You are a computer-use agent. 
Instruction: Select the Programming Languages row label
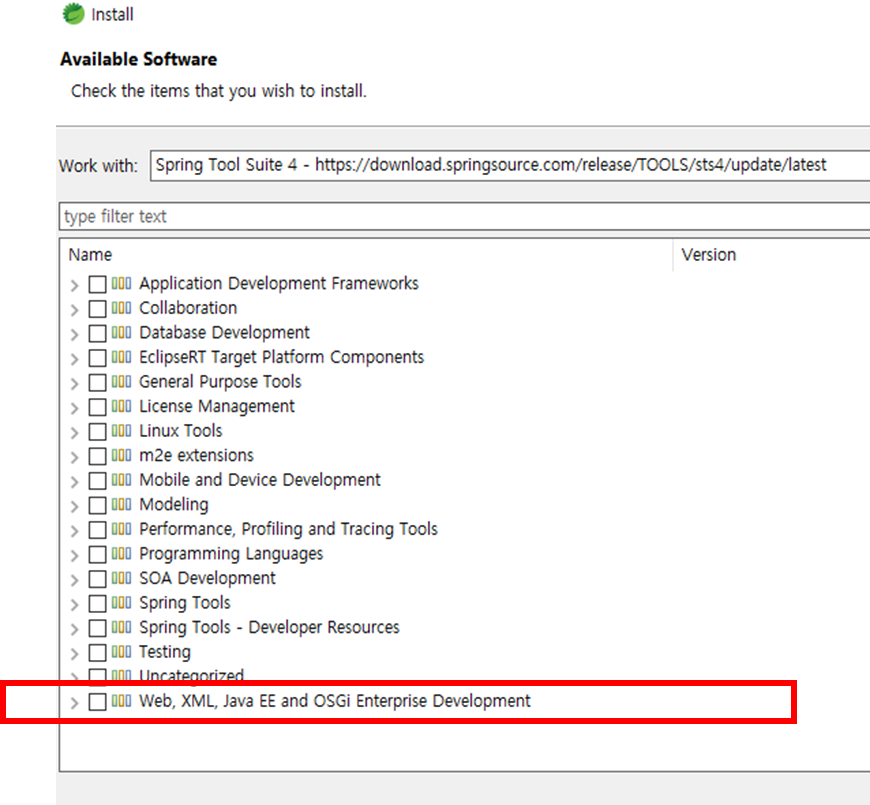coord(231,554)
